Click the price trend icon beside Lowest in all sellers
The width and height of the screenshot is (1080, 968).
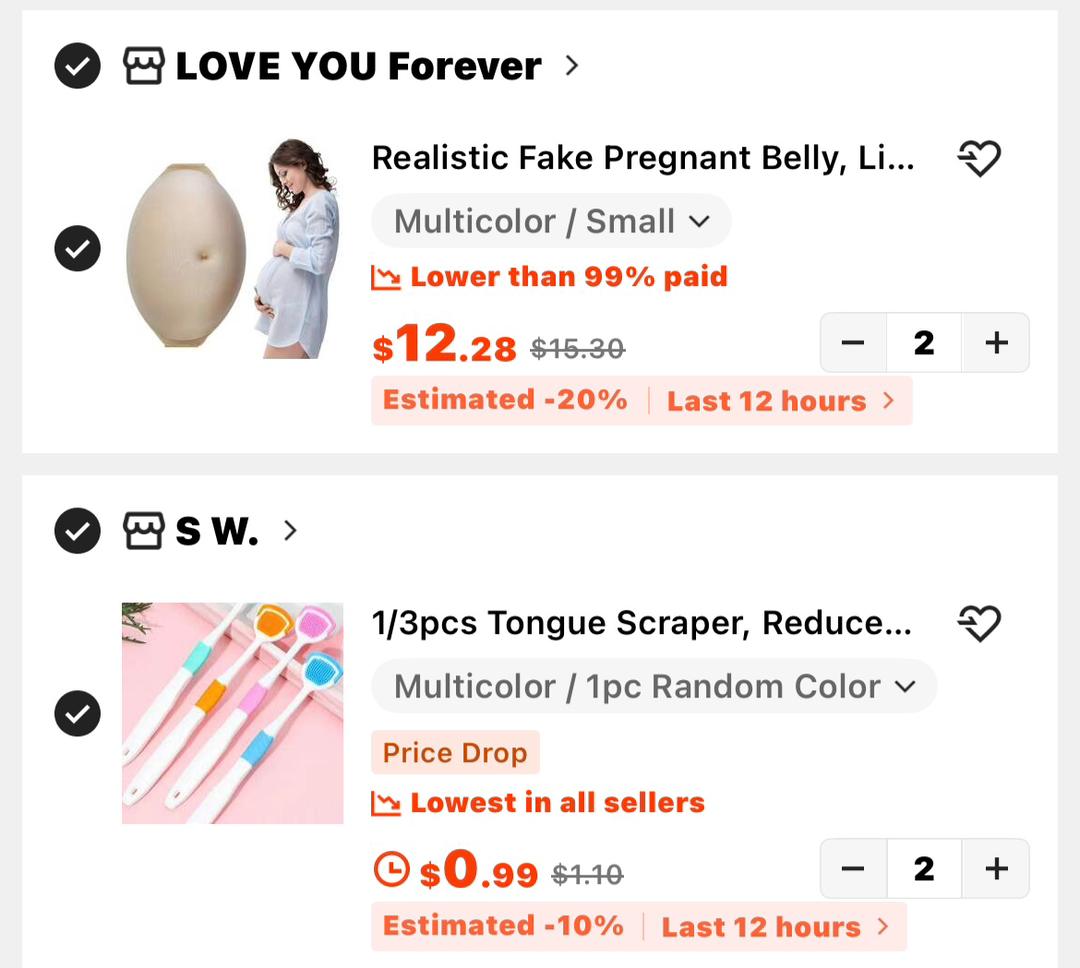tap(386, 803)
